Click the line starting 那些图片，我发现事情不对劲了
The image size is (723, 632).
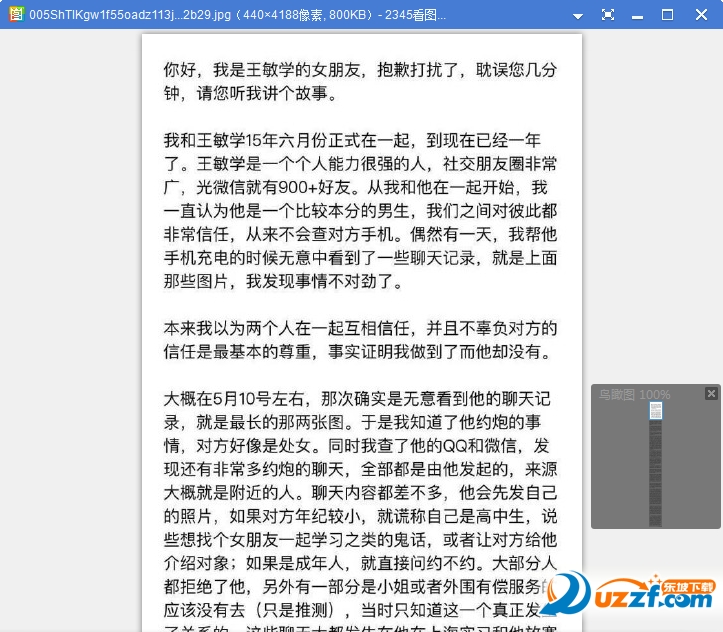284,281
